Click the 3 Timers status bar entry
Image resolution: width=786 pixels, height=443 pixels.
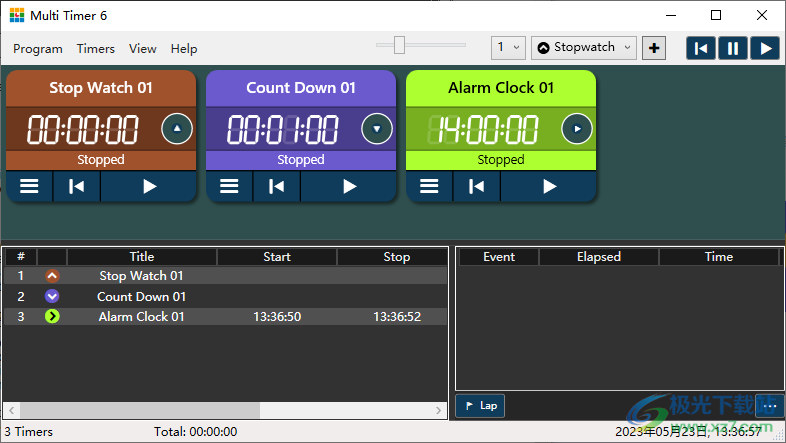click(x=29, y=431)
